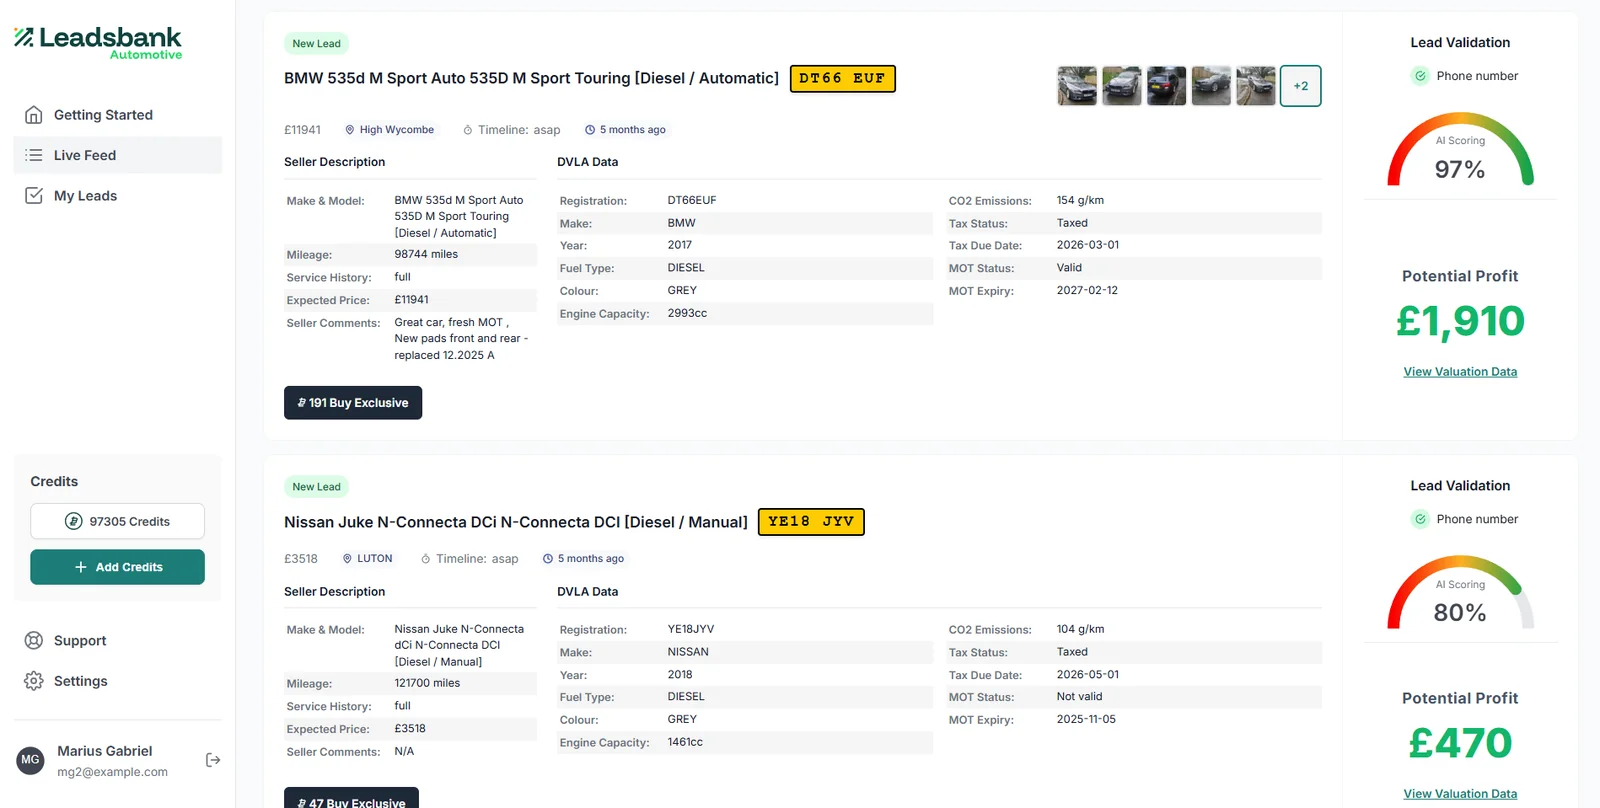Click the £1,910 potential profit amount
The image size is (1600, 808).
pos(1460,321)
